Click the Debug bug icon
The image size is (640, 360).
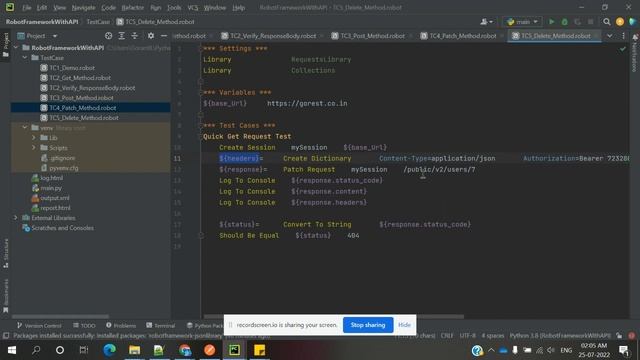tap(564, 22)
